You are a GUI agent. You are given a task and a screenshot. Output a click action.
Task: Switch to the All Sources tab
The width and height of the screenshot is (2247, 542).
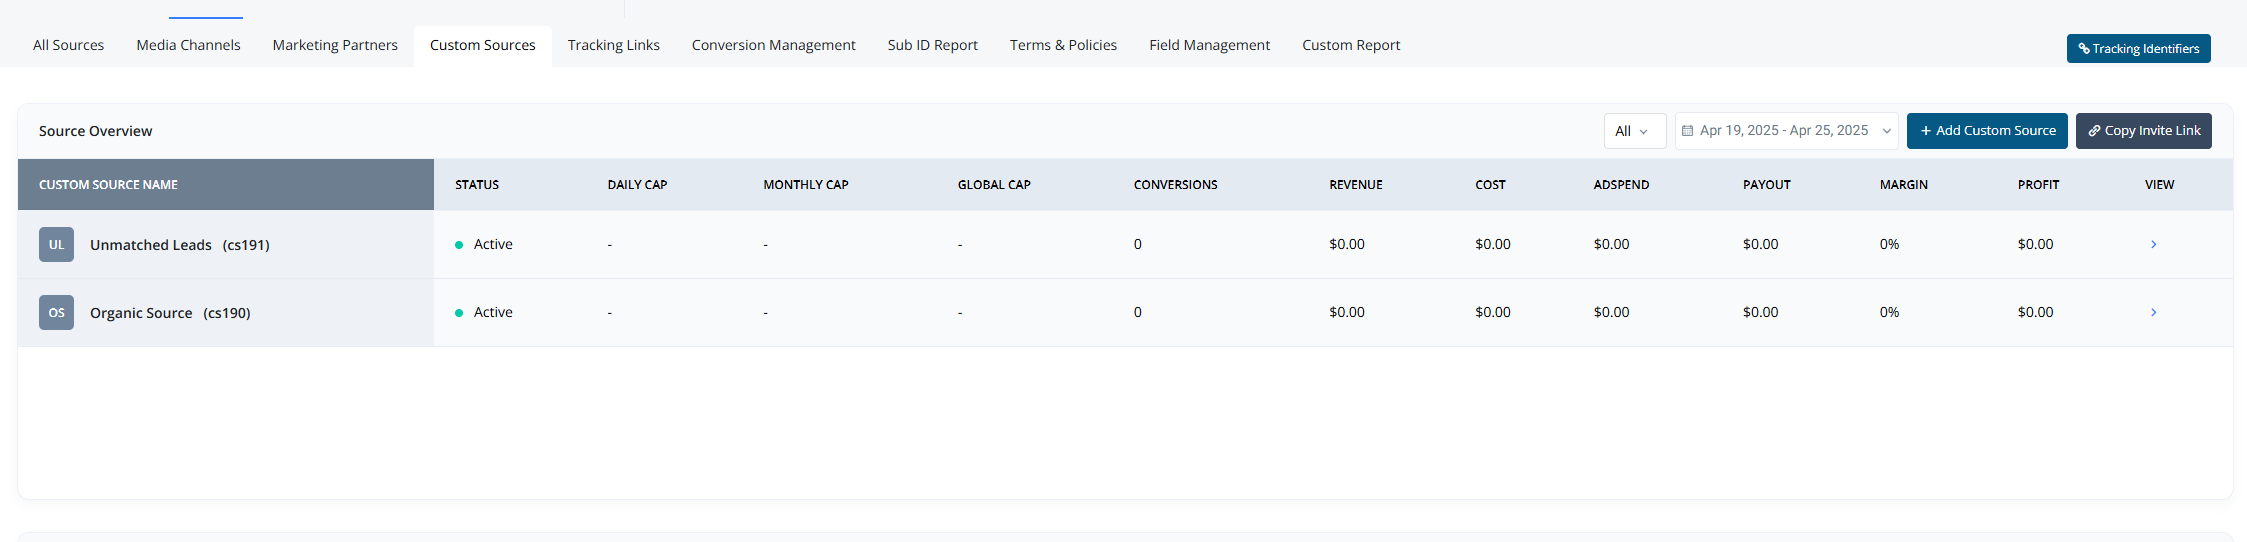coord(68,45)
